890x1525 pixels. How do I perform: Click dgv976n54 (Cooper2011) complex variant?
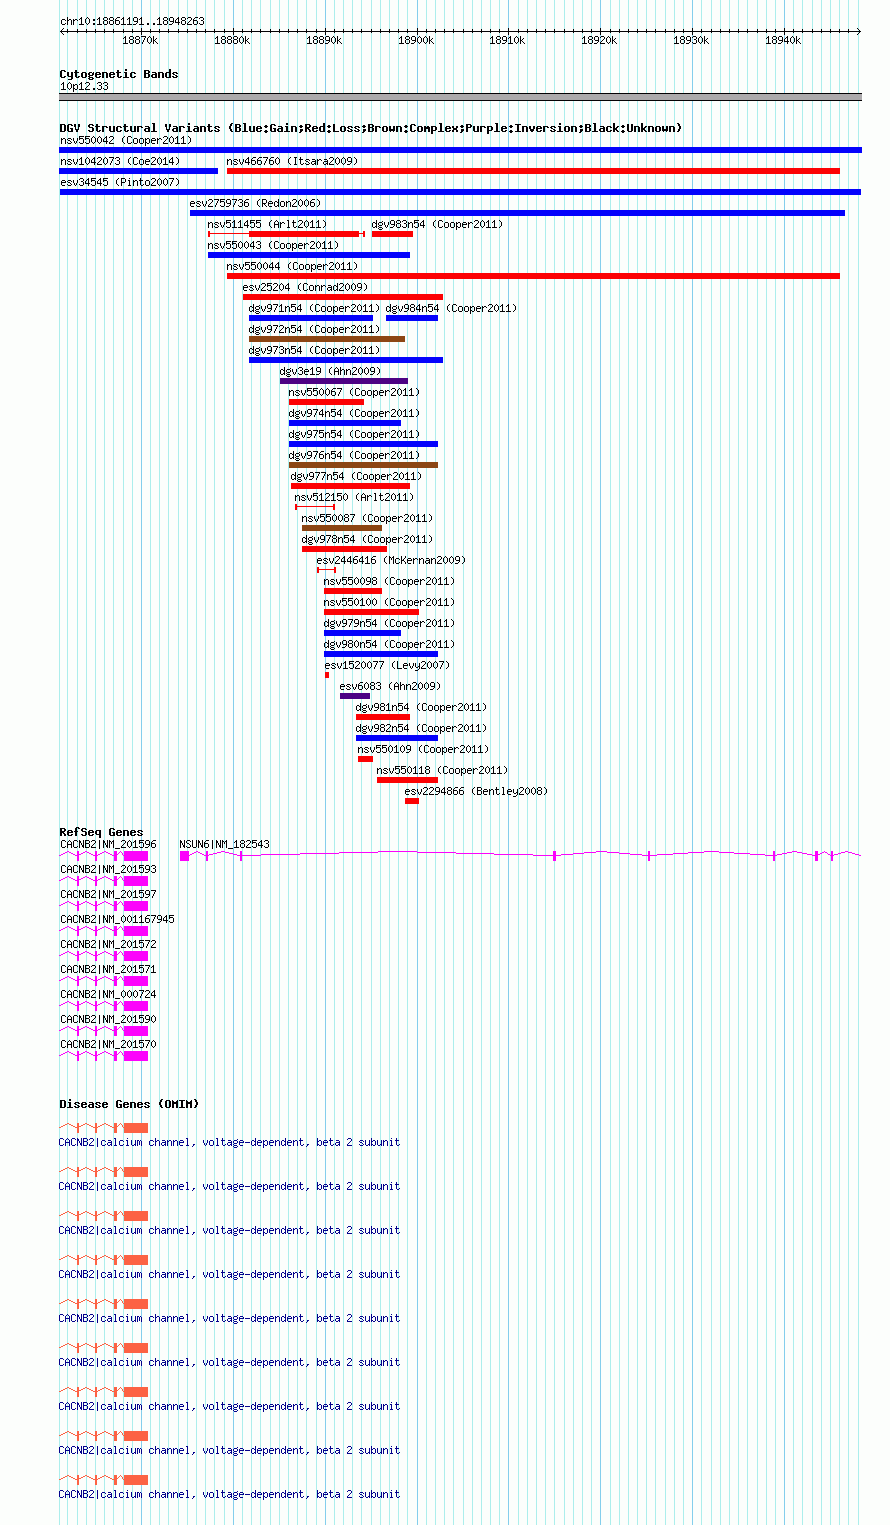(x=363, y=465)
